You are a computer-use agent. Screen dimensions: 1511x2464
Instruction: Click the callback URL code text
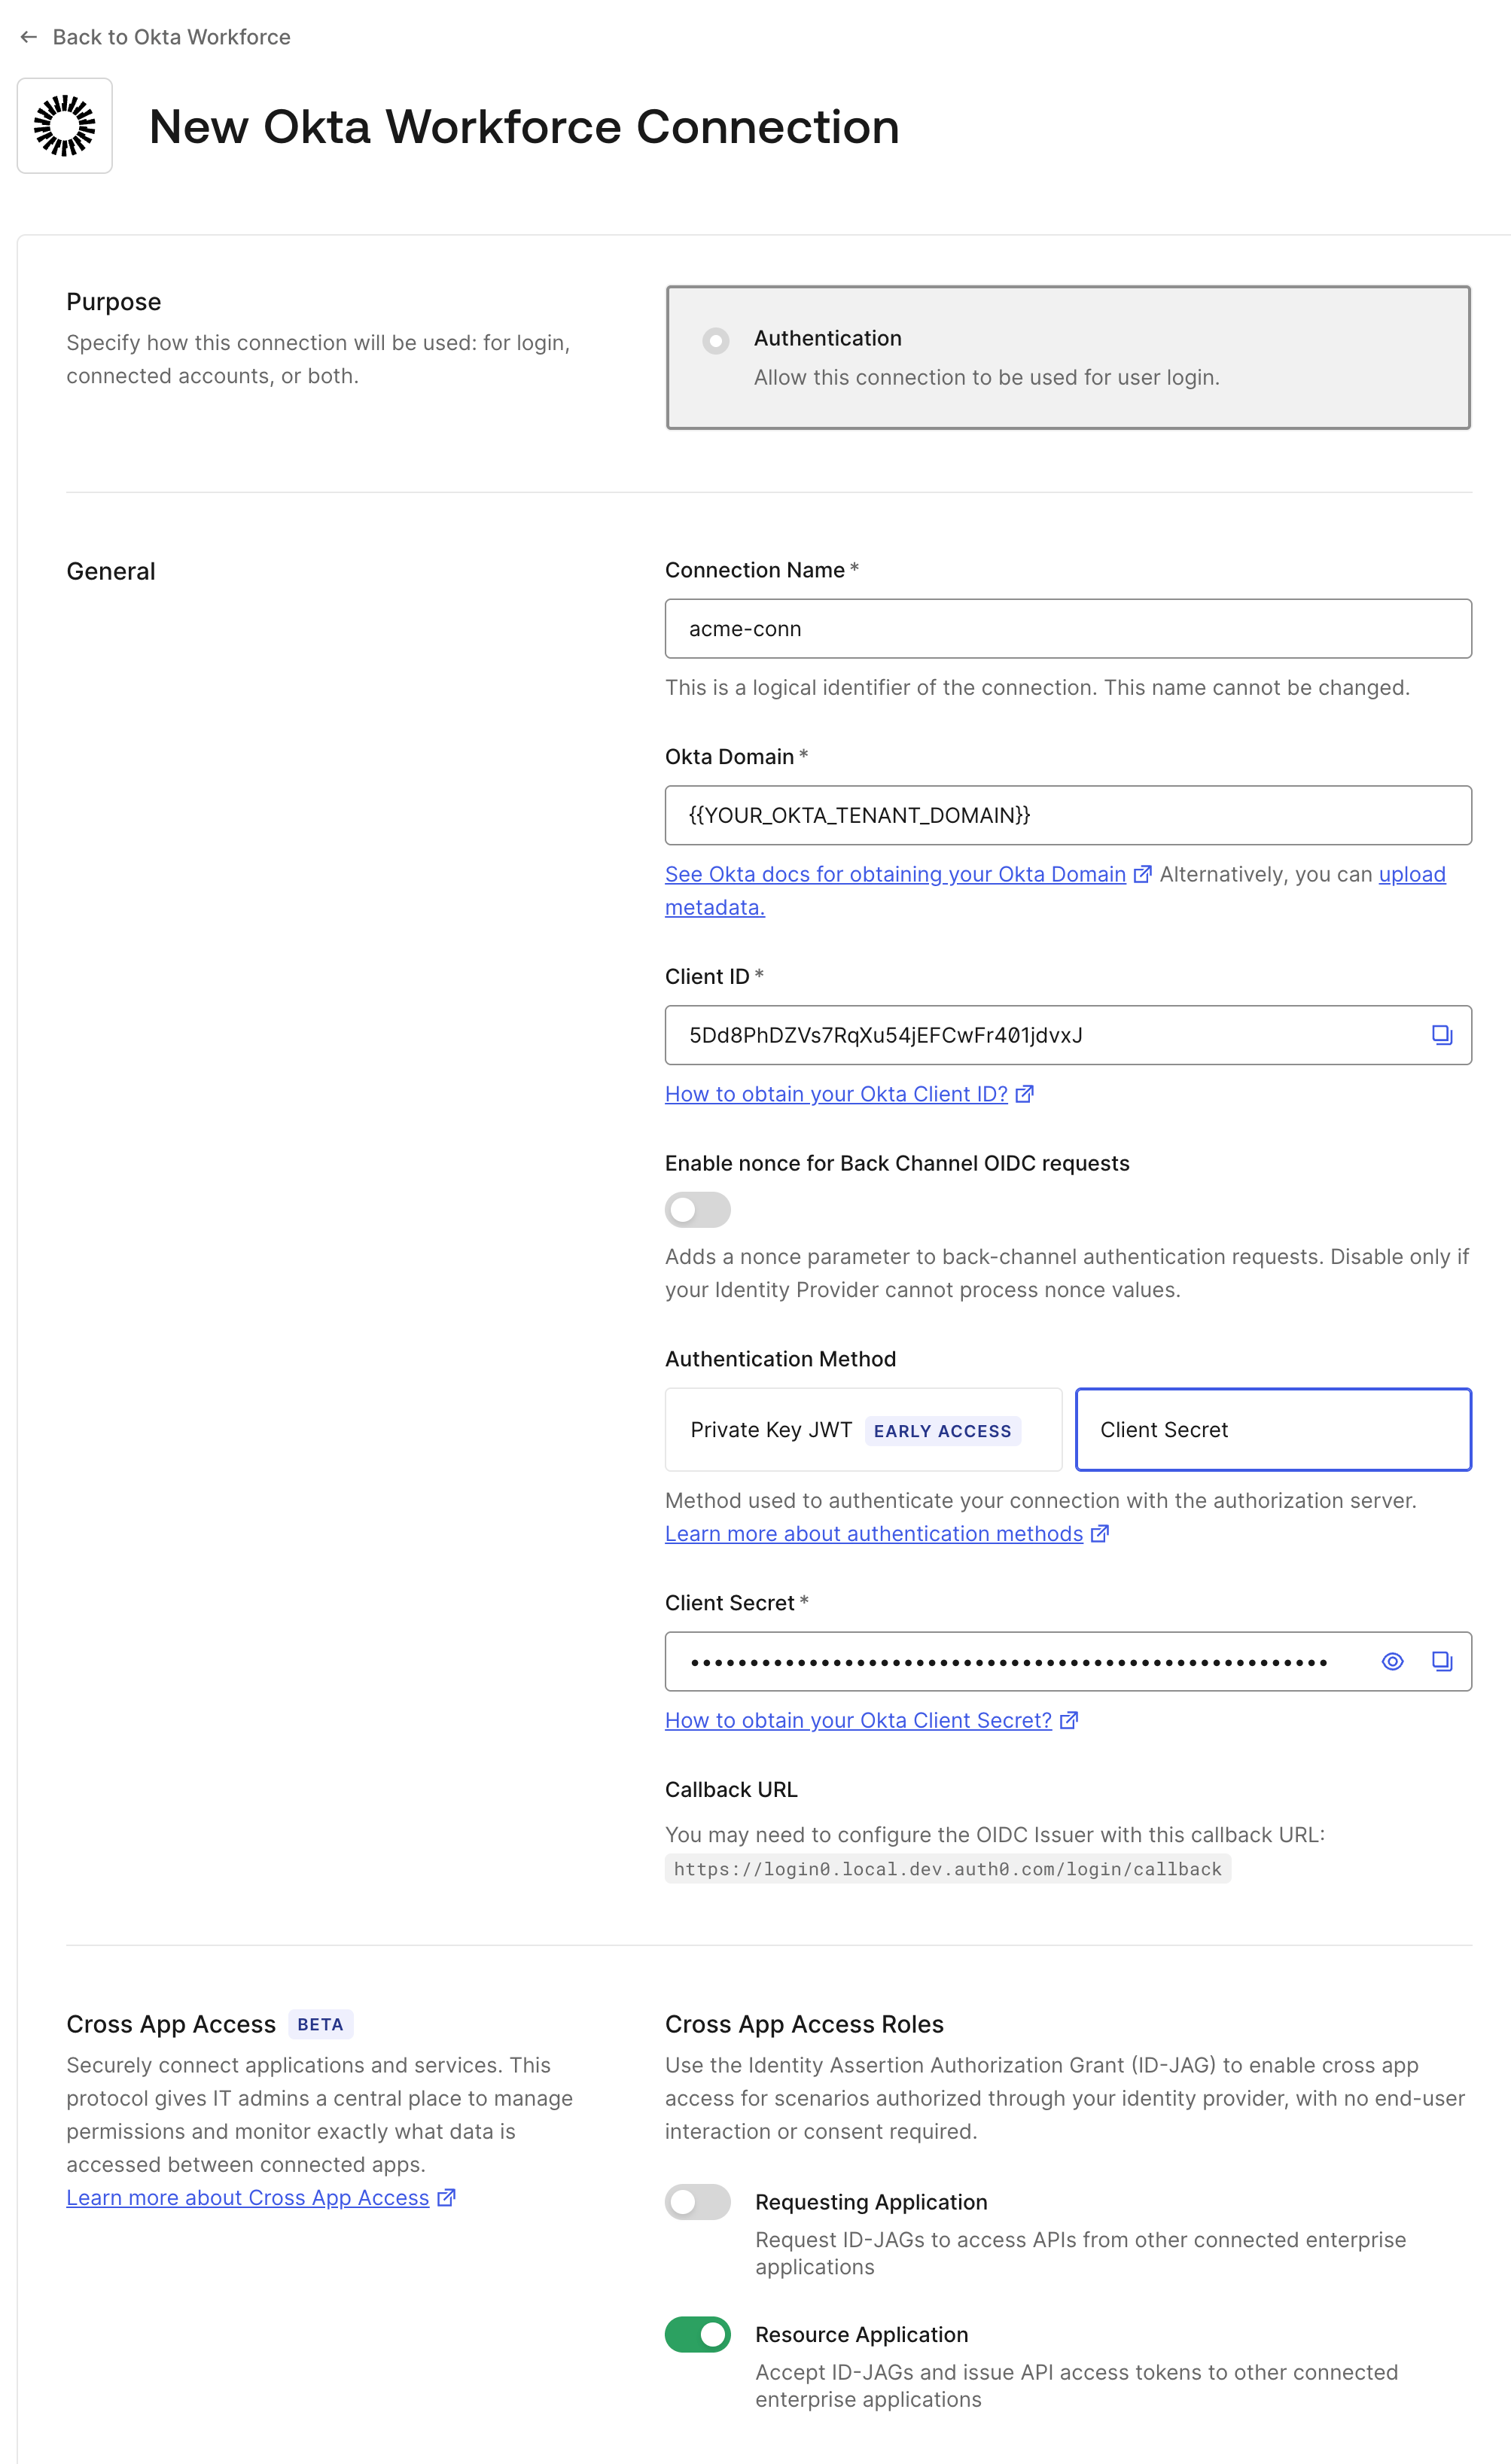(948, 1869)
